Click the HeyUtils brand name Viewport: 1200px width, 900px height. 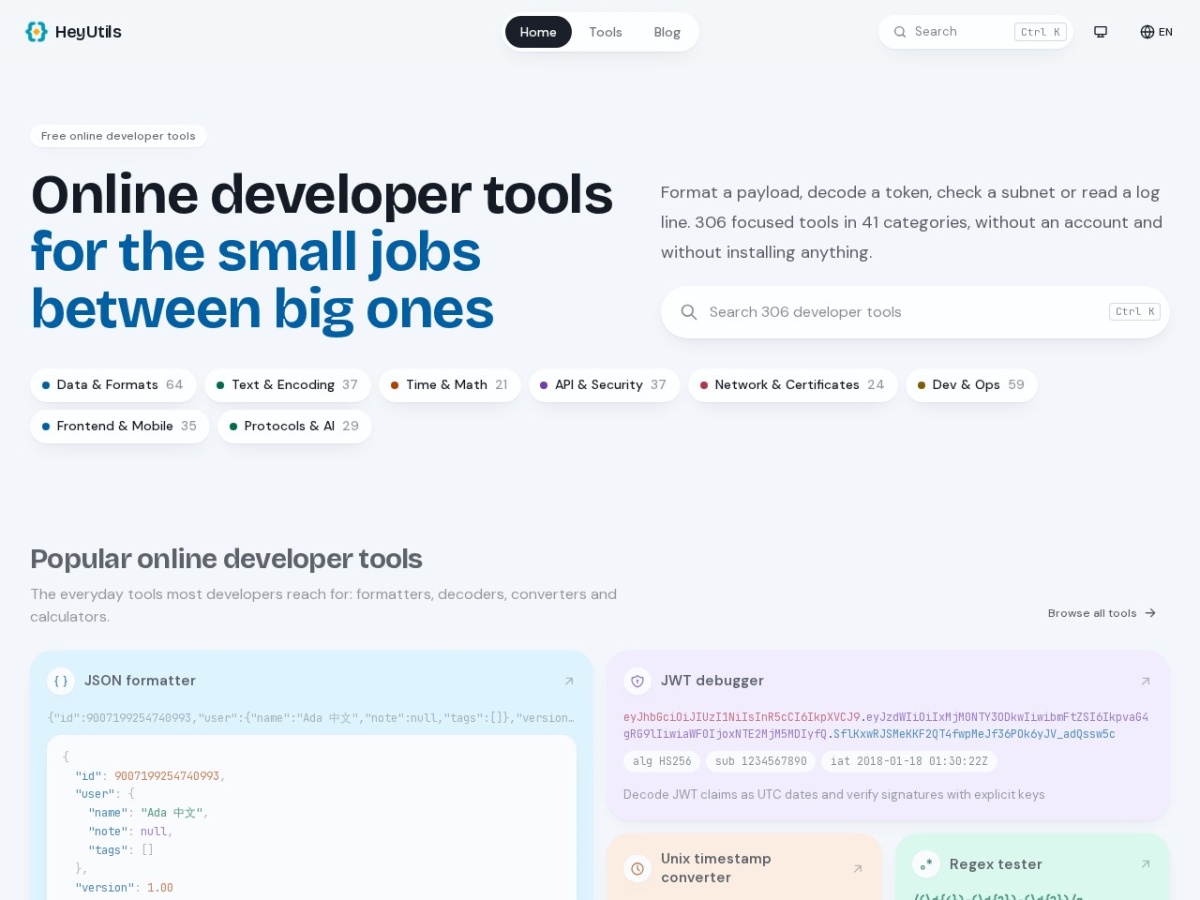(x=88, y=32)
